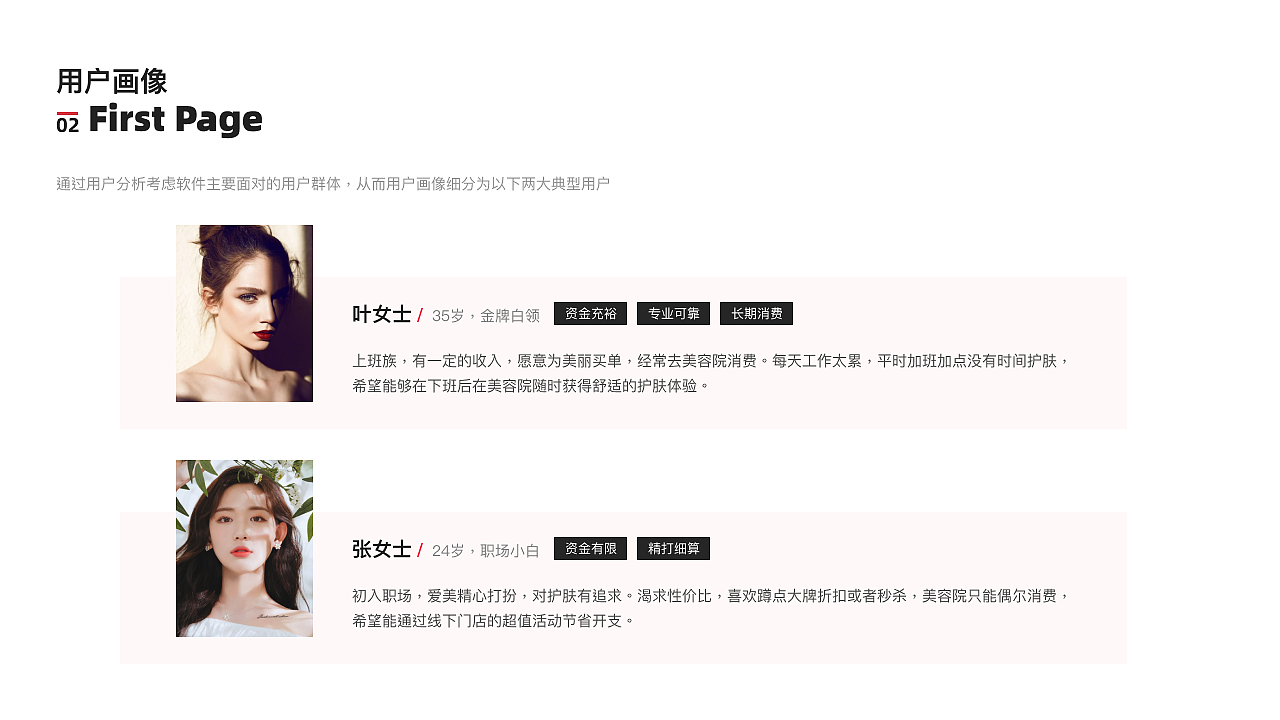Click the red bar above 02
This screenshot has width=1280, height=720.
point(67,113)
